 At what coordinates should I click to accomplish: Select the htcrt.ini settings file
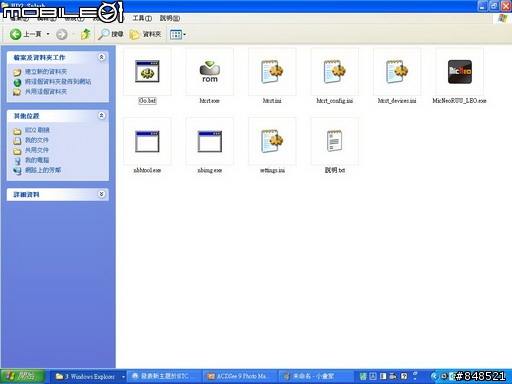[272, 72]
